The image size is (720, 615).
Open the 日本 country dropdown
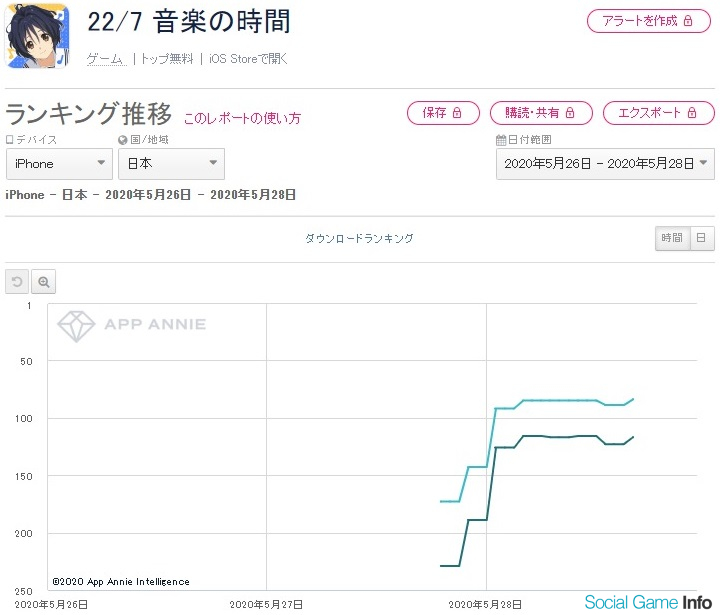pos(171,164)
